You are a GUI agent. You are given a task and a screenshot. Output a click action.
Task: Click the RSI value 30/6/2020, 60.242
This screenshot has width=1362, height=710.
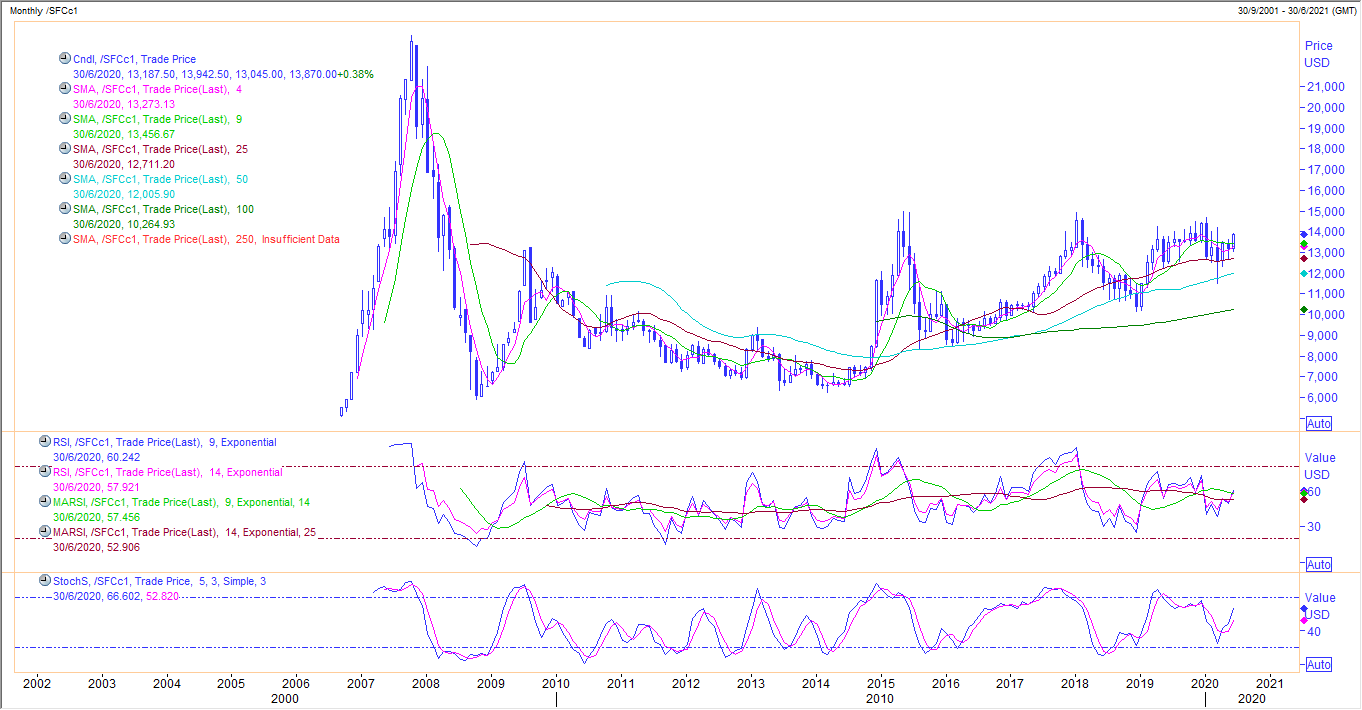tap(97, 457)
